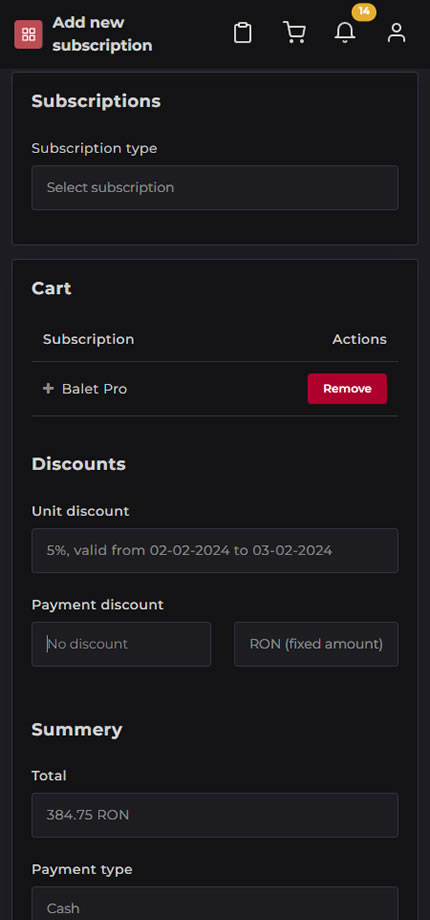Open the Select subscription dropdown
The image size is (430, 920).
pos(215,188)
